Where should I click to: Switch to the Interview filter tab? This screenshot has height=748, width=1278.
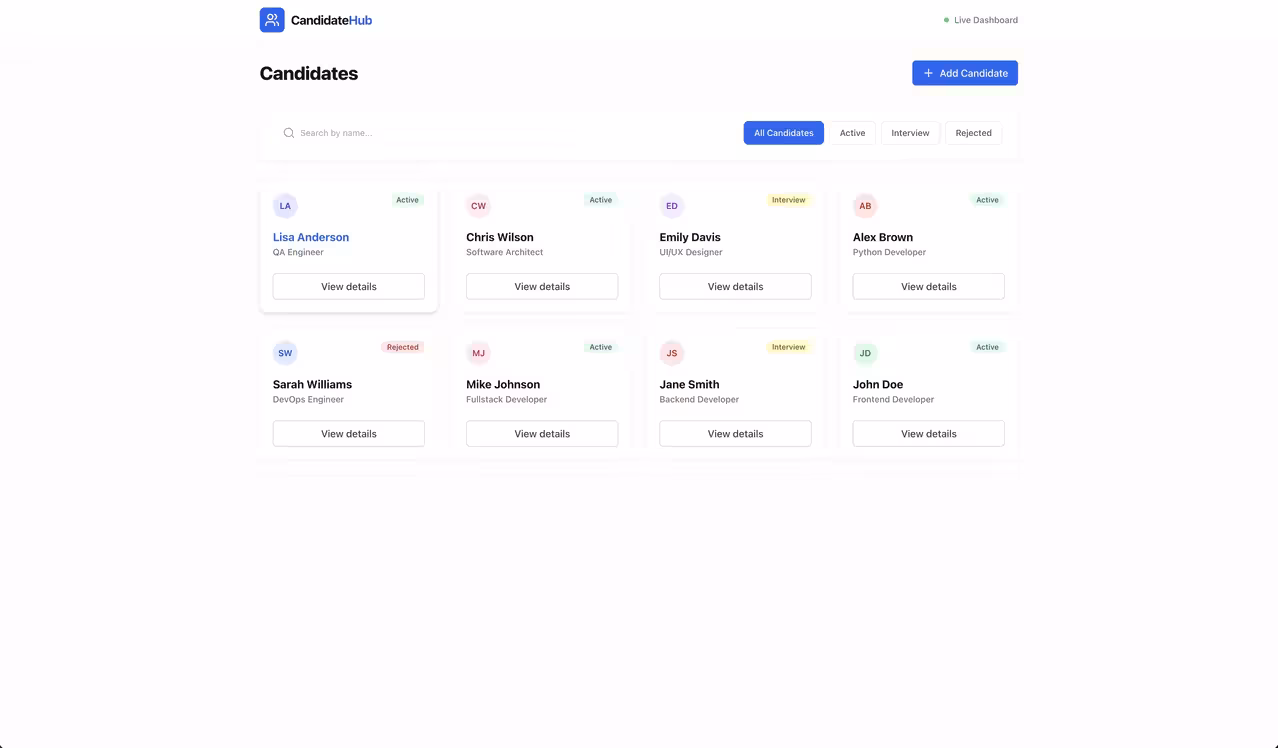pyautogui.click(x=910, y=132)
